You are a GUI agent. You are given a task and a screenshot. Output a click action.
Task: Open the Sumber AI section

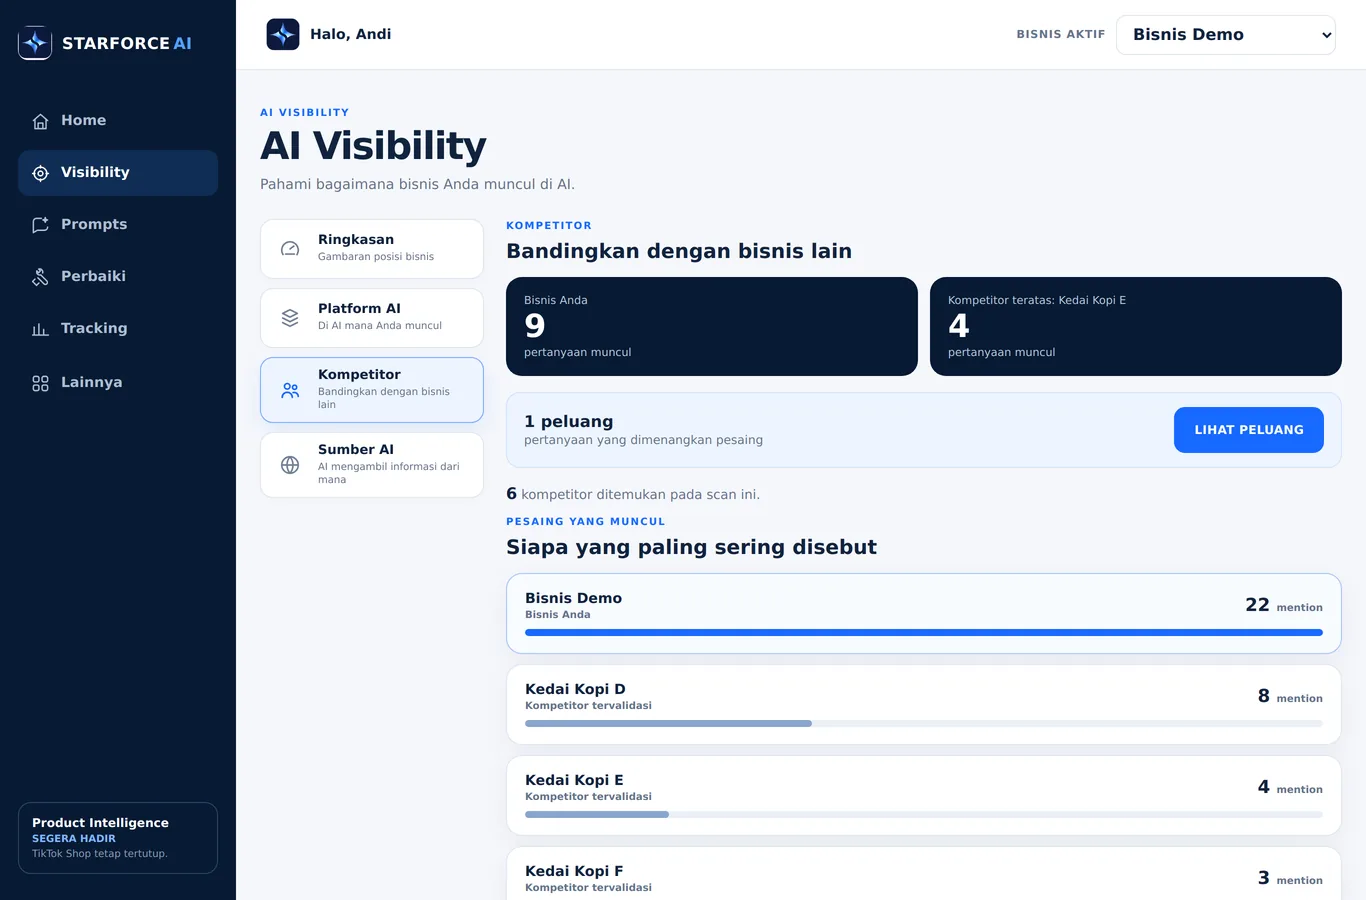pyautogui.click(x=372, y=465)
